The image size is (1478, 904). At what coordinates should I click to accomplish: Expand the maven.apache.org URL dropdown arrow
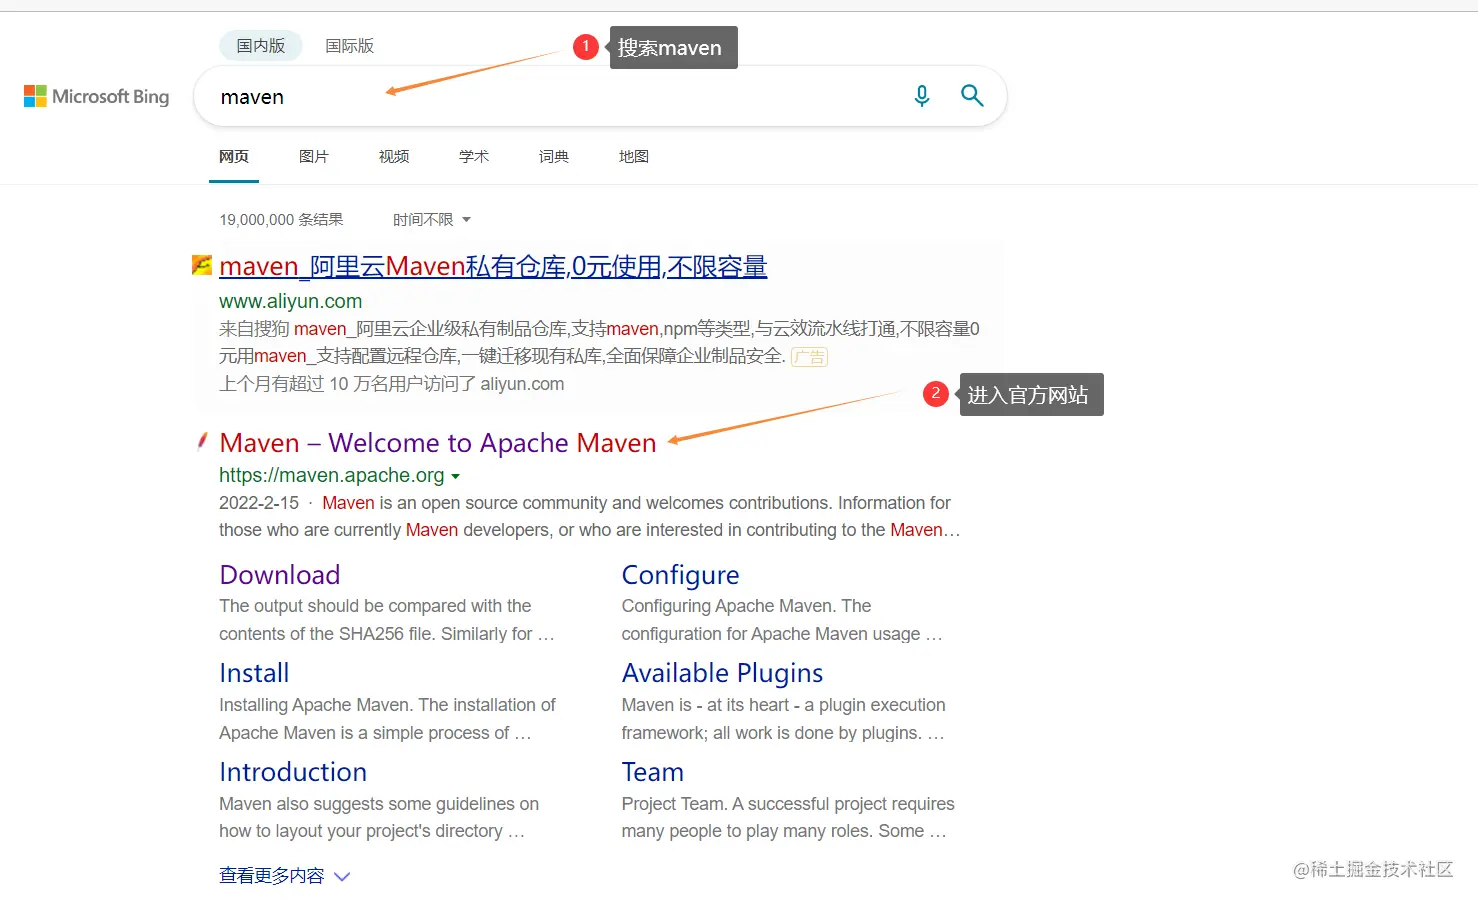[456, 477]
